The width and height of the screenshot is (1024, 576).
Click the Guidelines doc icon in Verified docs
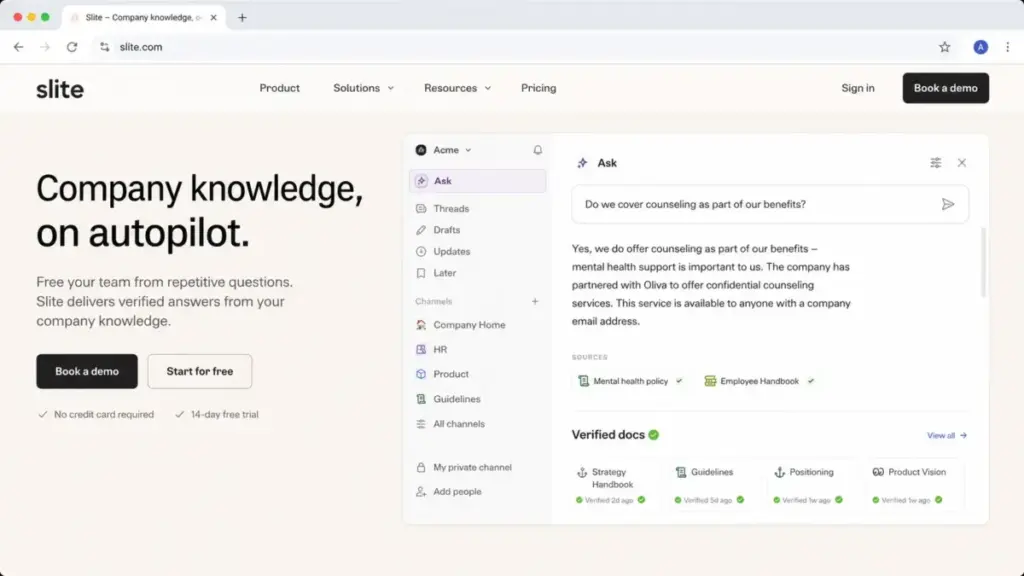tap(680, 472)
